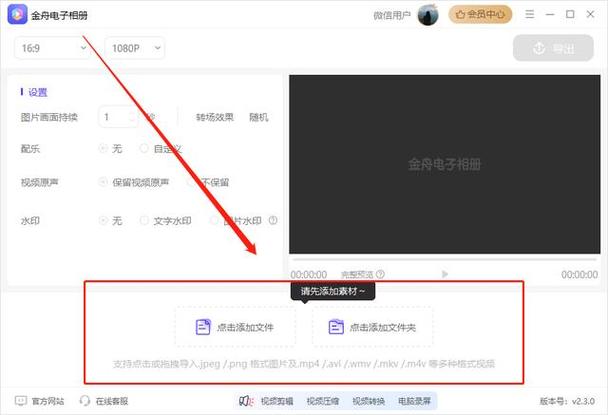Click the headset icon beside 在线客服

(85, 401)
